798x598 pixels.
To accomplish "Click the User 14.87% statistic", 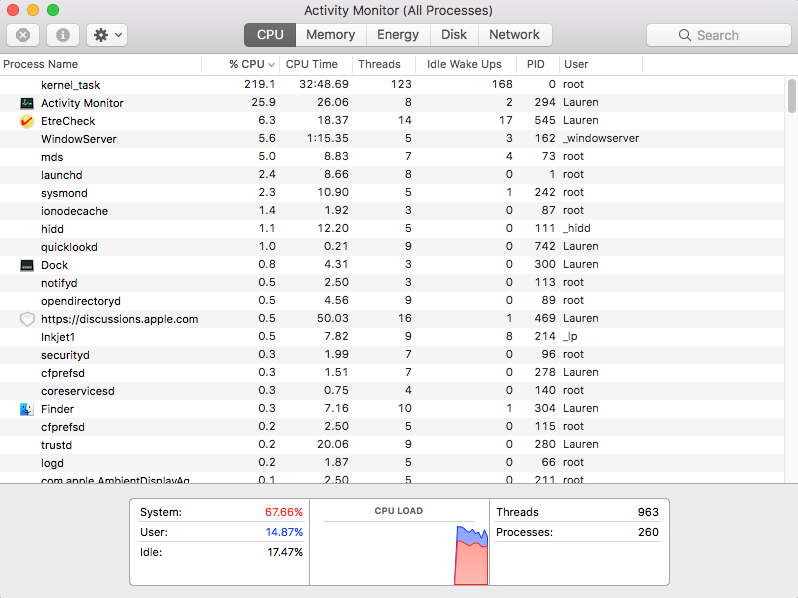I will 221,532.
